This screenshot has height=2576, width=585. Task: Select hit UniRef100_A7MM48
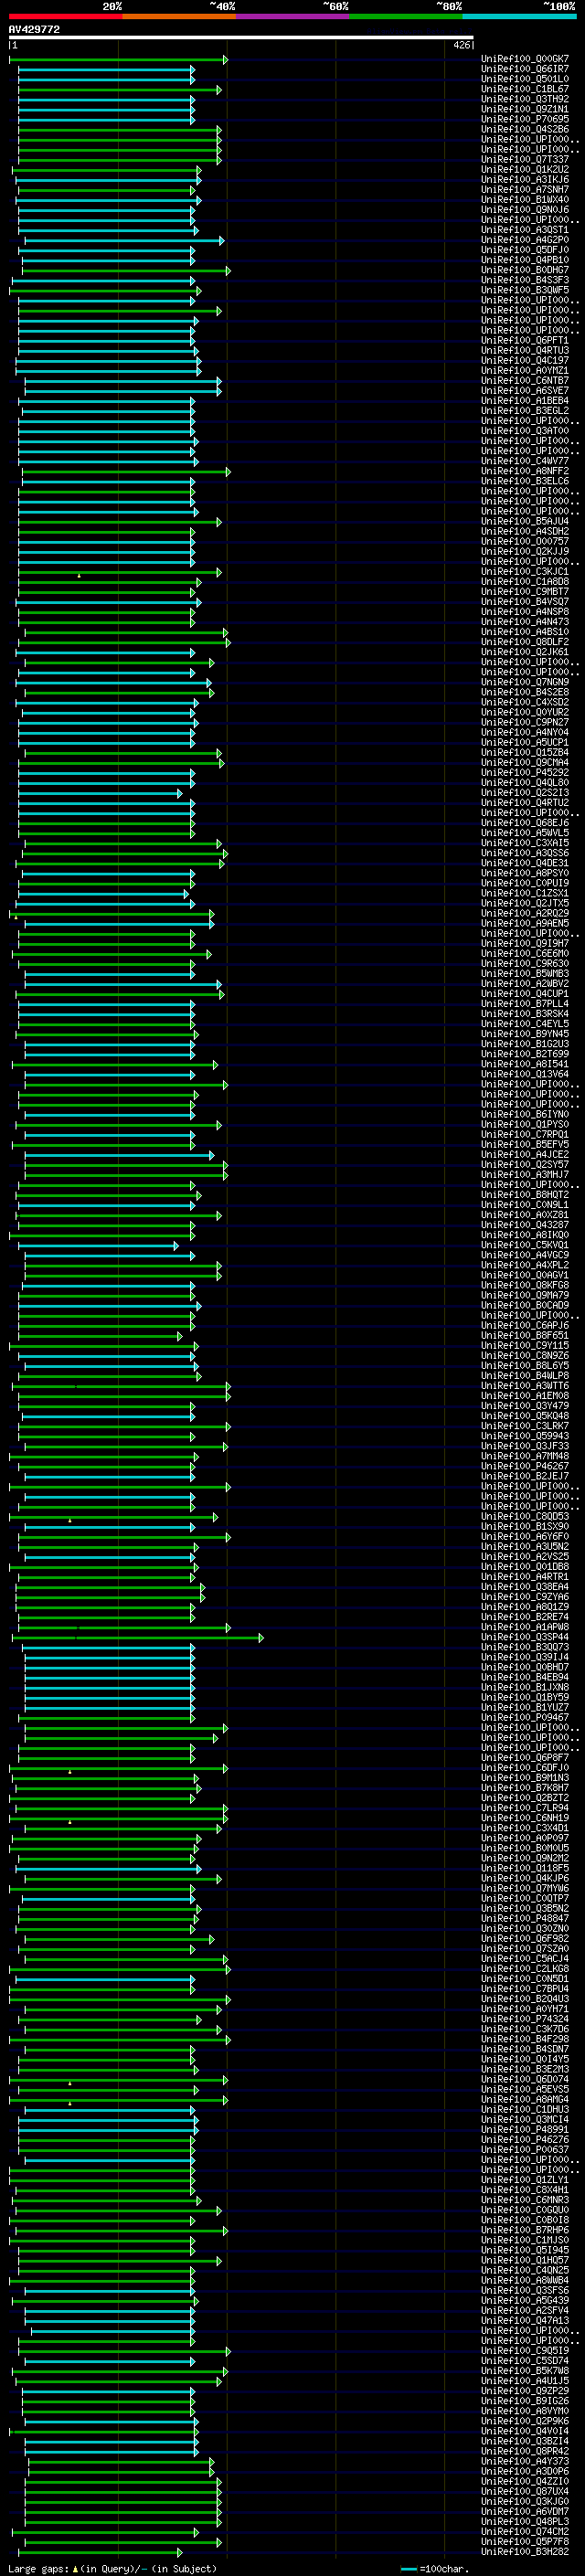525,1456
